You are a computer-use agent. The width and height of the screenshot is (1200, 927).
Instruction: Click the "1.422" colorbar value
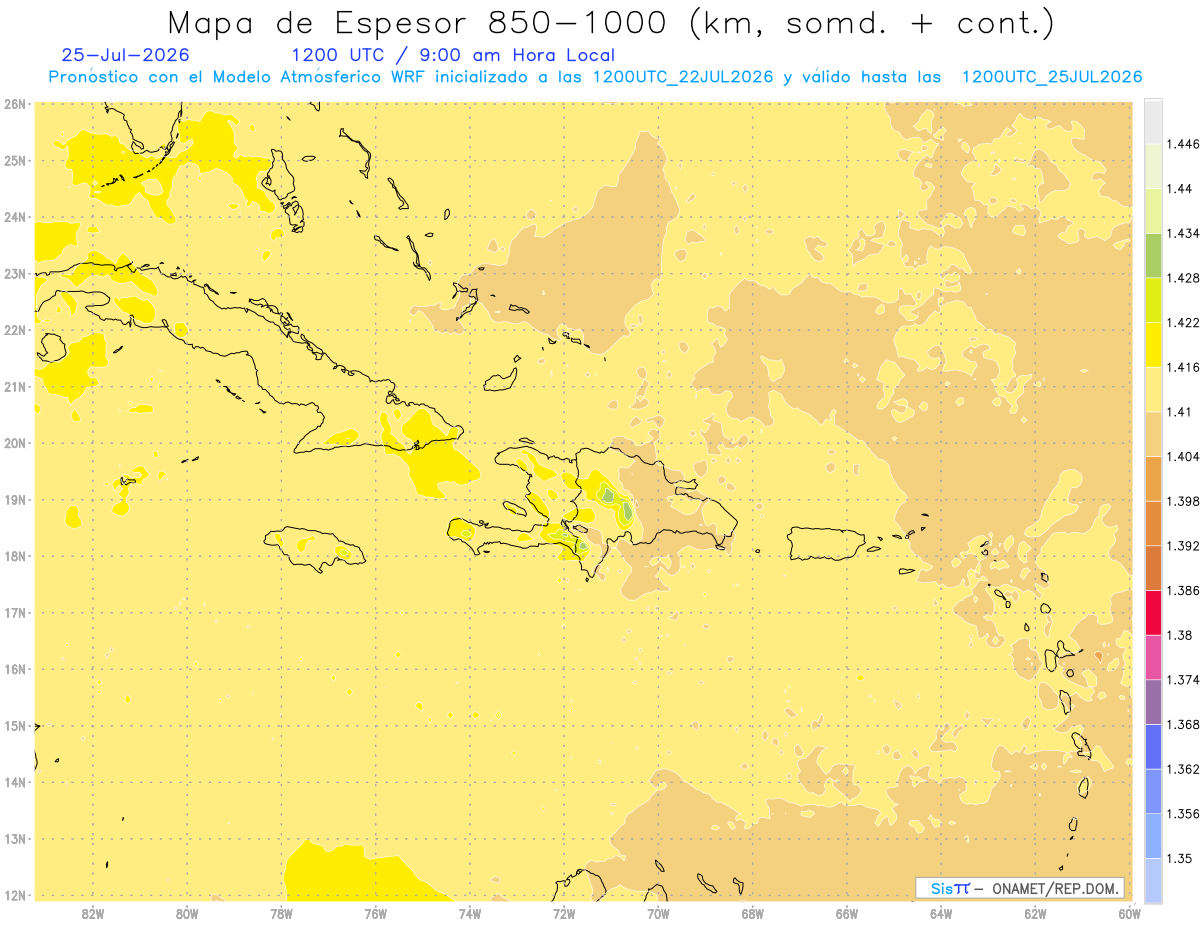pyautogui.click(x=1182, y=322)
